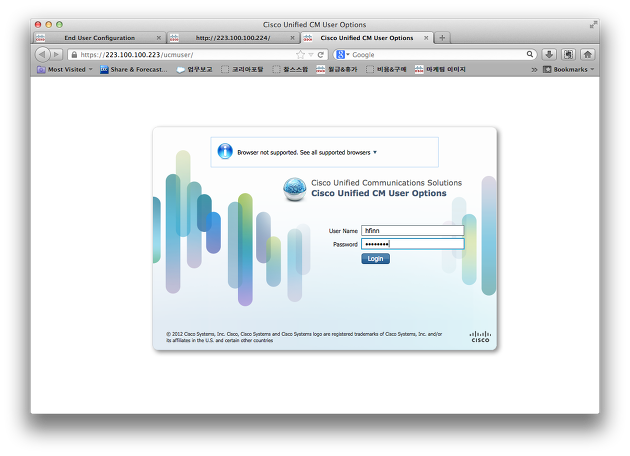Image resolution: width=630 pixels, height=456 pixels.
Task: Click the Cisco logo at bottom right
Action: [x=480, y=337]
